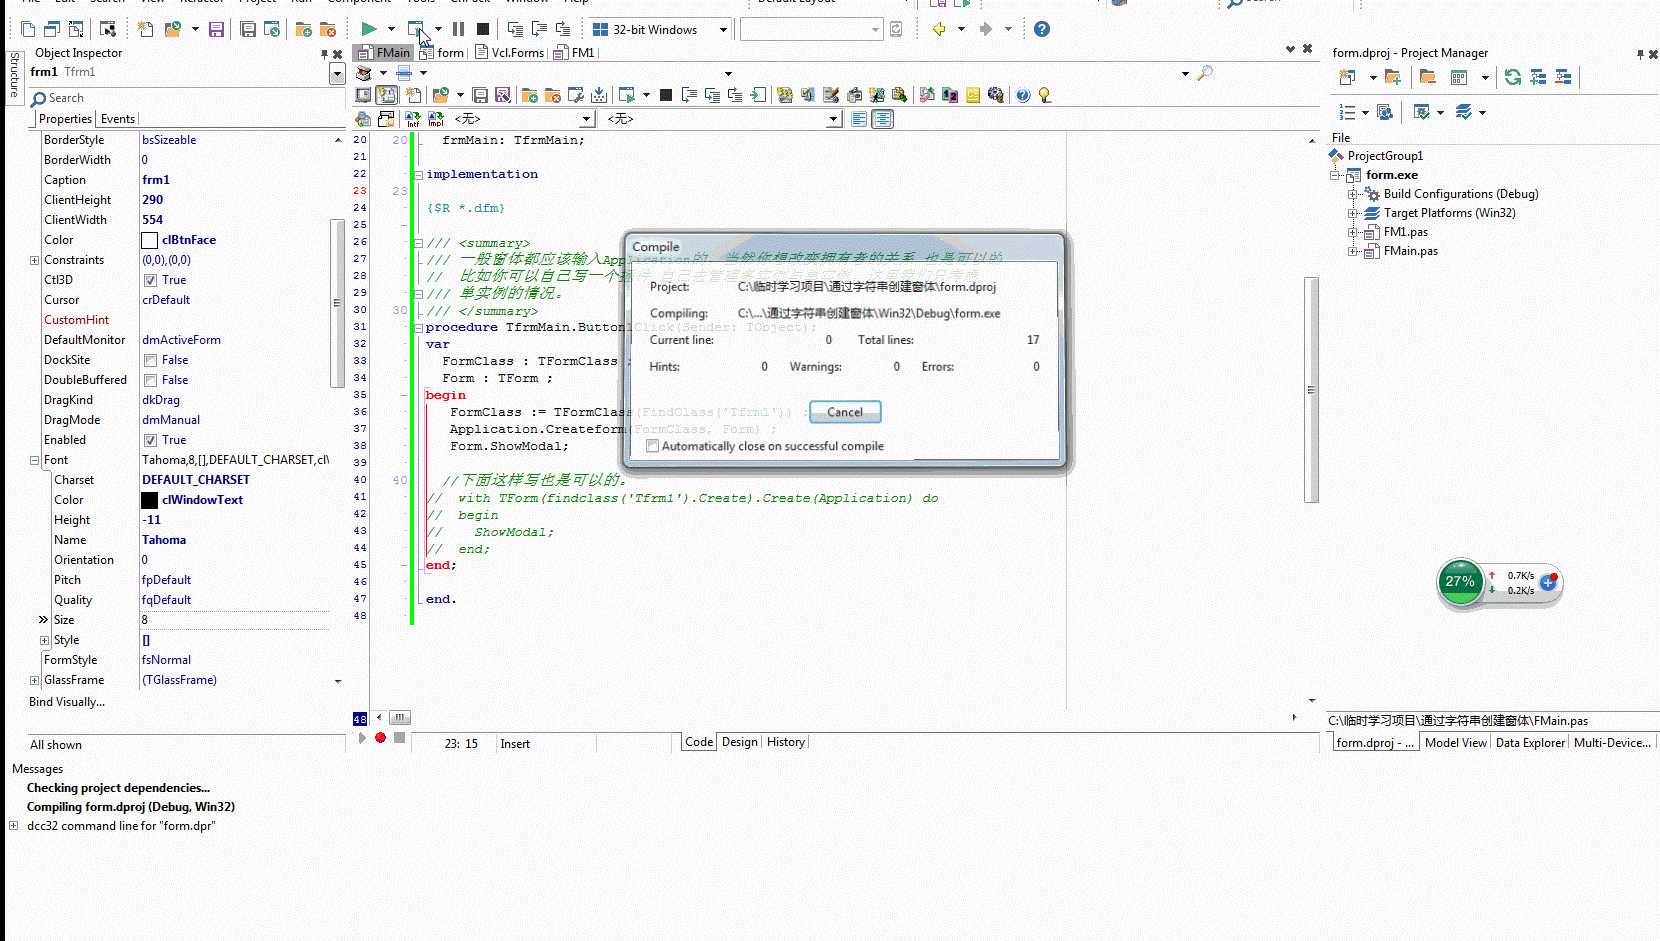Check Automatically close on successful compile
Image resolution: width=1660 pixels, height=941 pixels.
pyautogui.click(x=652, y=446)
